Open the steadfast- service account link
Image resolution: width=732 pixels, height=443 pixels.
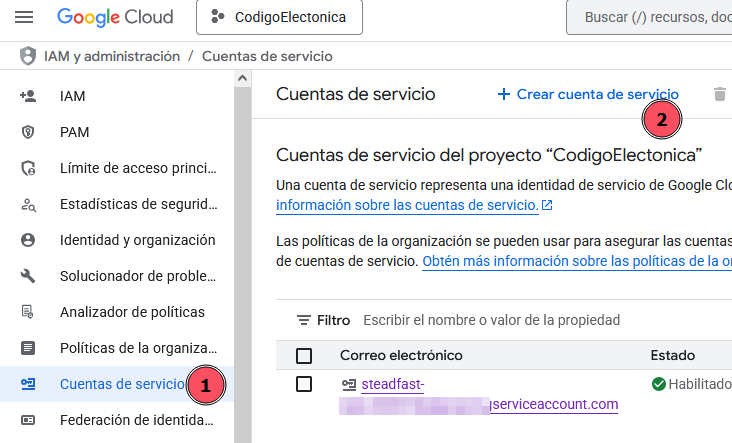(x=393, y=384)
